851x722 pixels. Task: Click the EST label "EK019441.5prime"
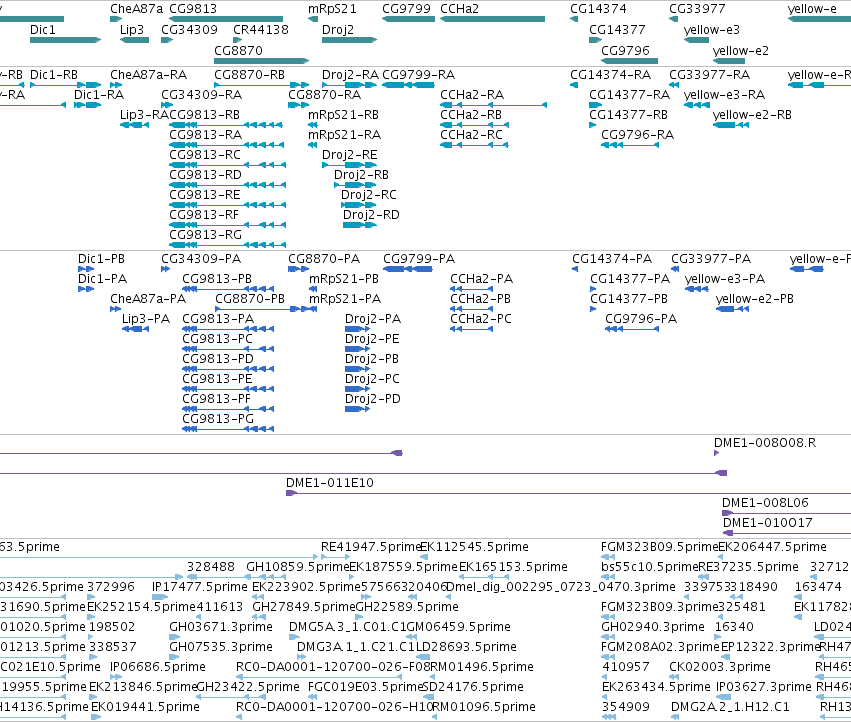(145, 707)
